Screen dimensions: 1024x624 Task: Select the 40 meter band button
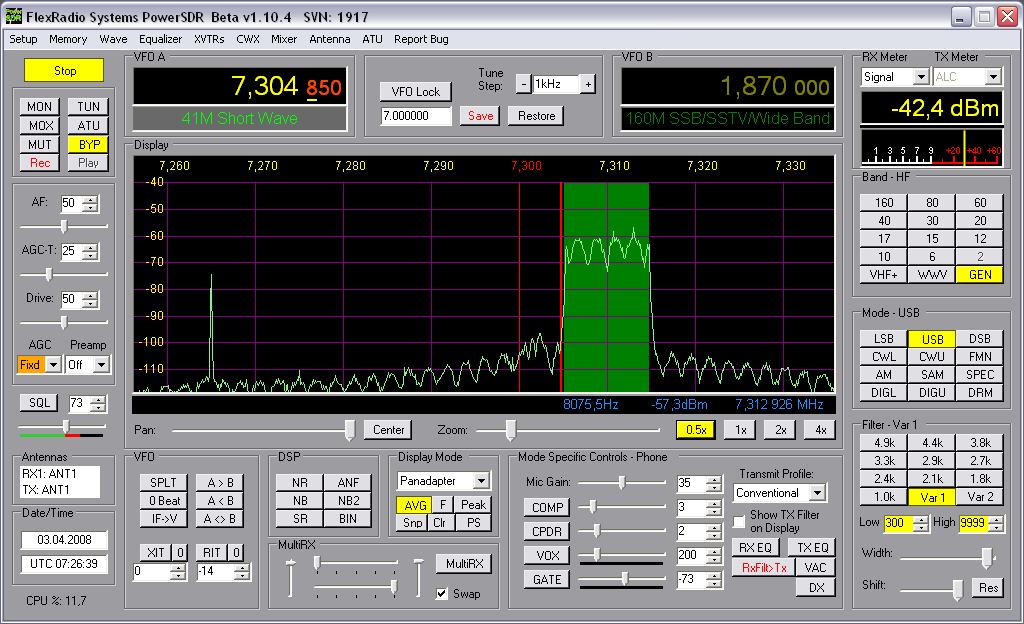point(884,221)
